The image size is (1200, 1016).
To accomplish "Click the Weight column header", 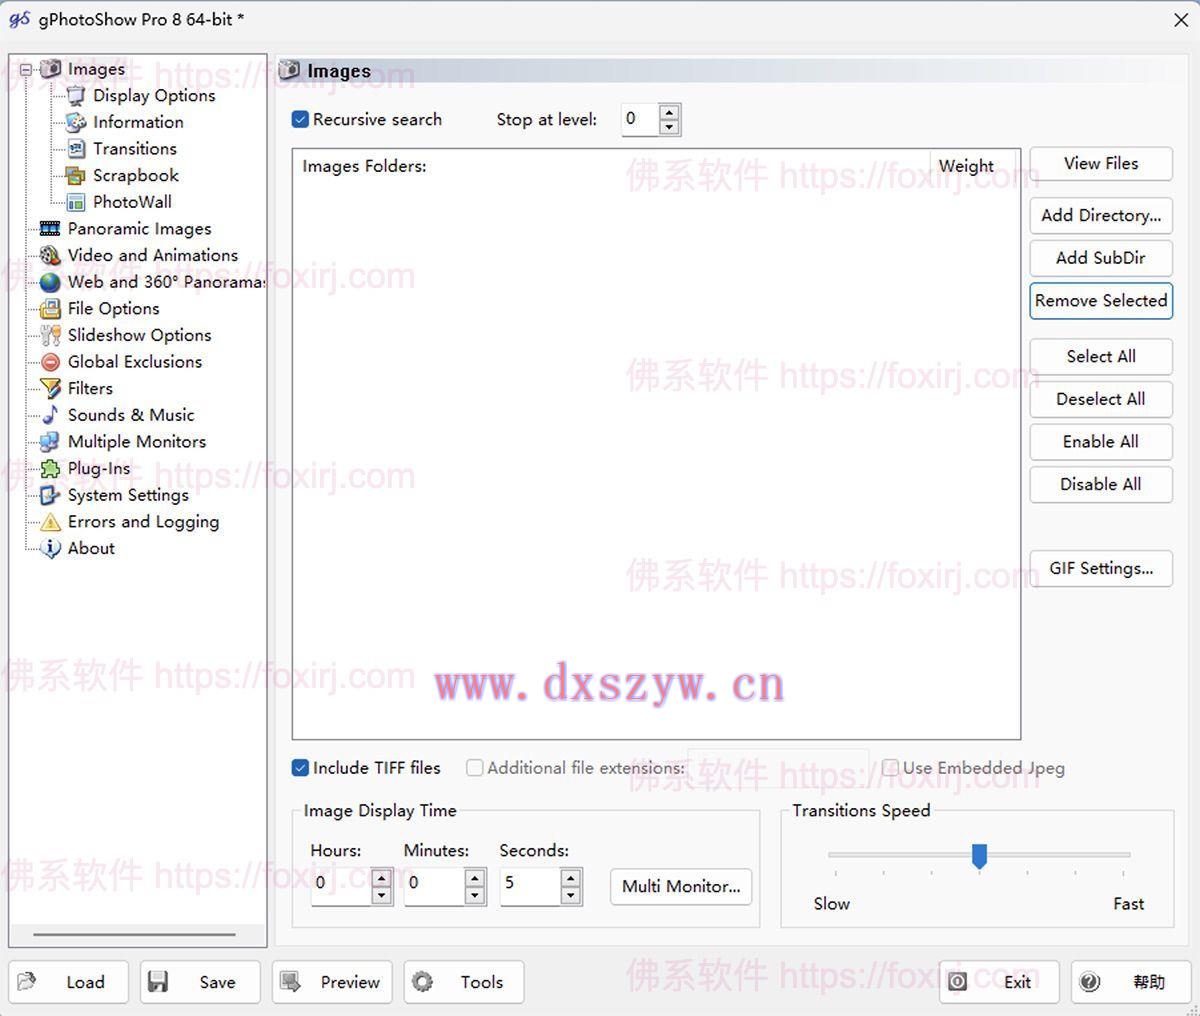I will [x=974, y=166].
